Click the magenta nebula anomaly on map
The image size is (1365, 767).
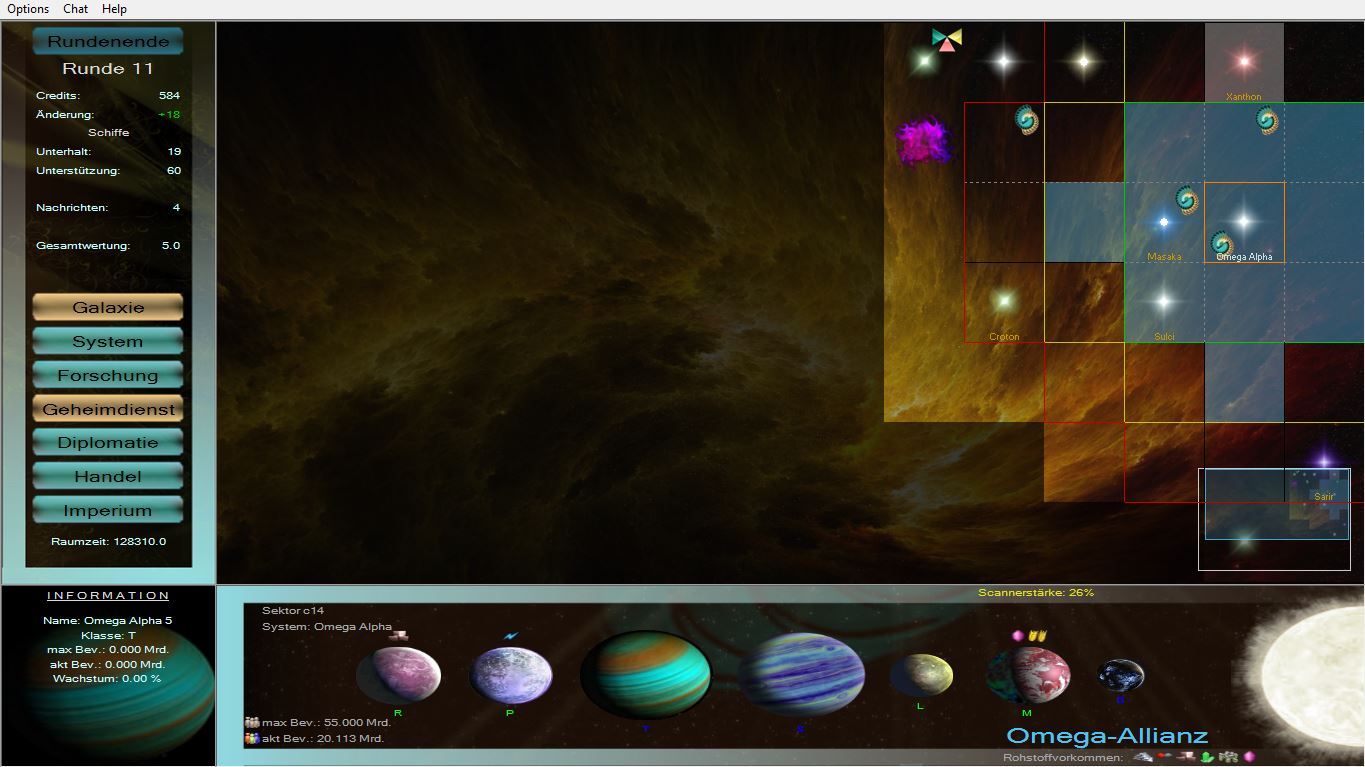(923, 142)
